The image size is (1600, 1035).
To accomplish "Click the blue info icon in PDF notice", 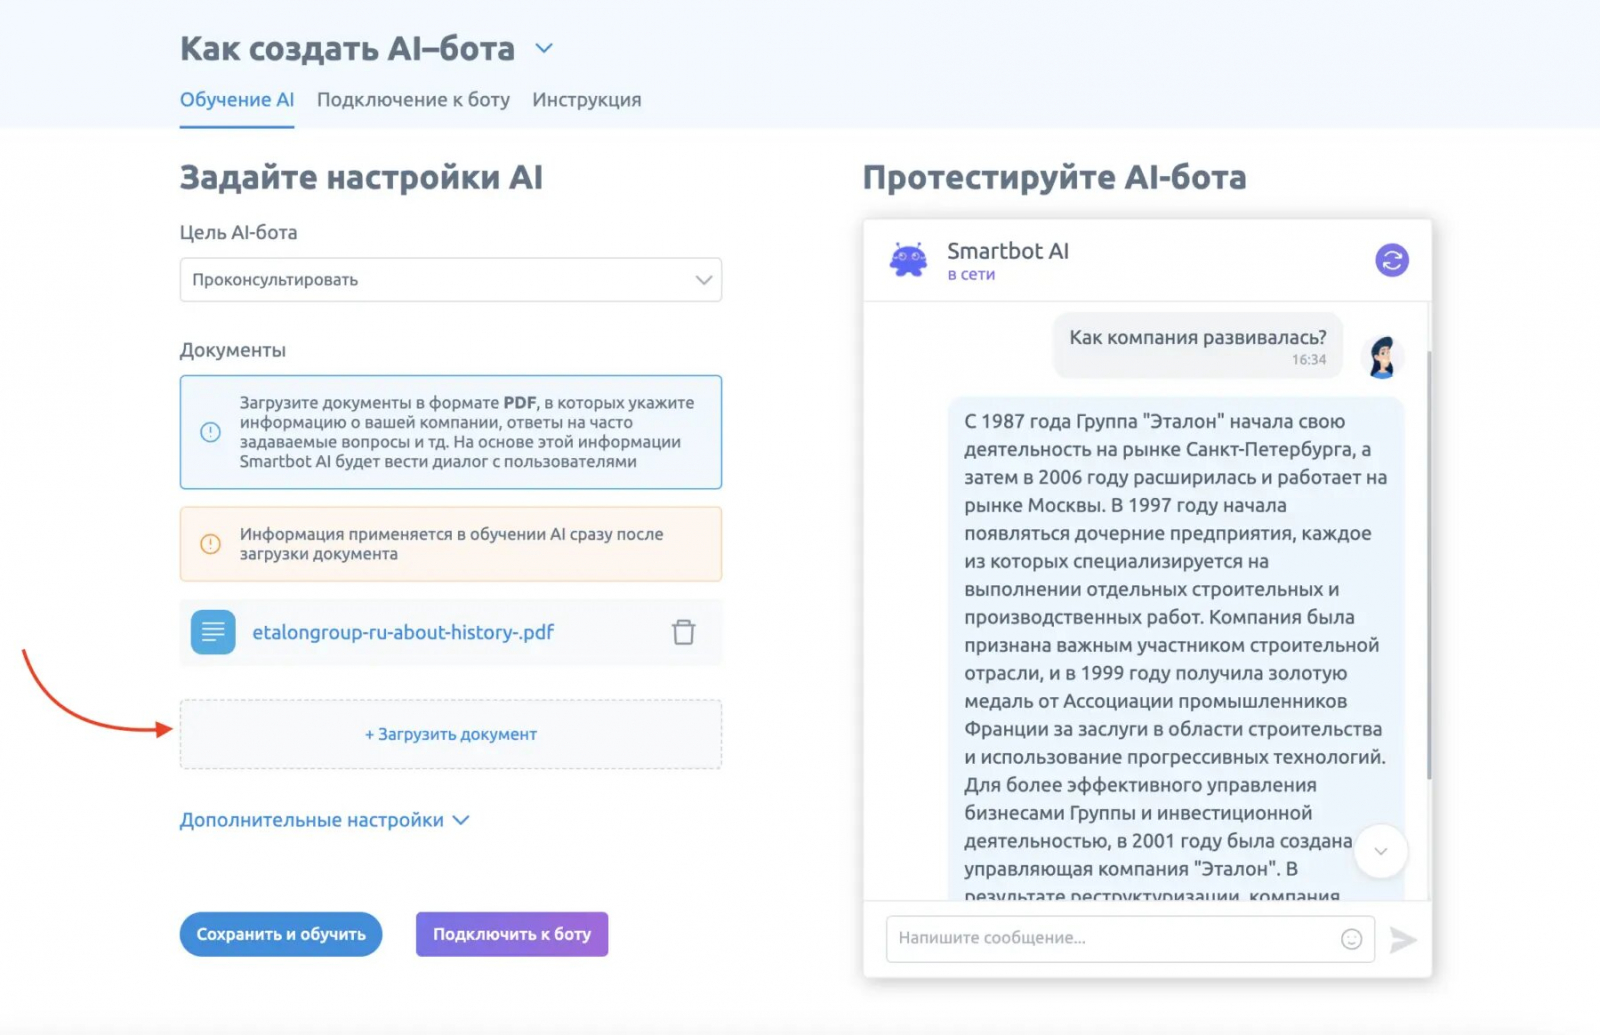I will pyautogui.click(x=210, y=432).
